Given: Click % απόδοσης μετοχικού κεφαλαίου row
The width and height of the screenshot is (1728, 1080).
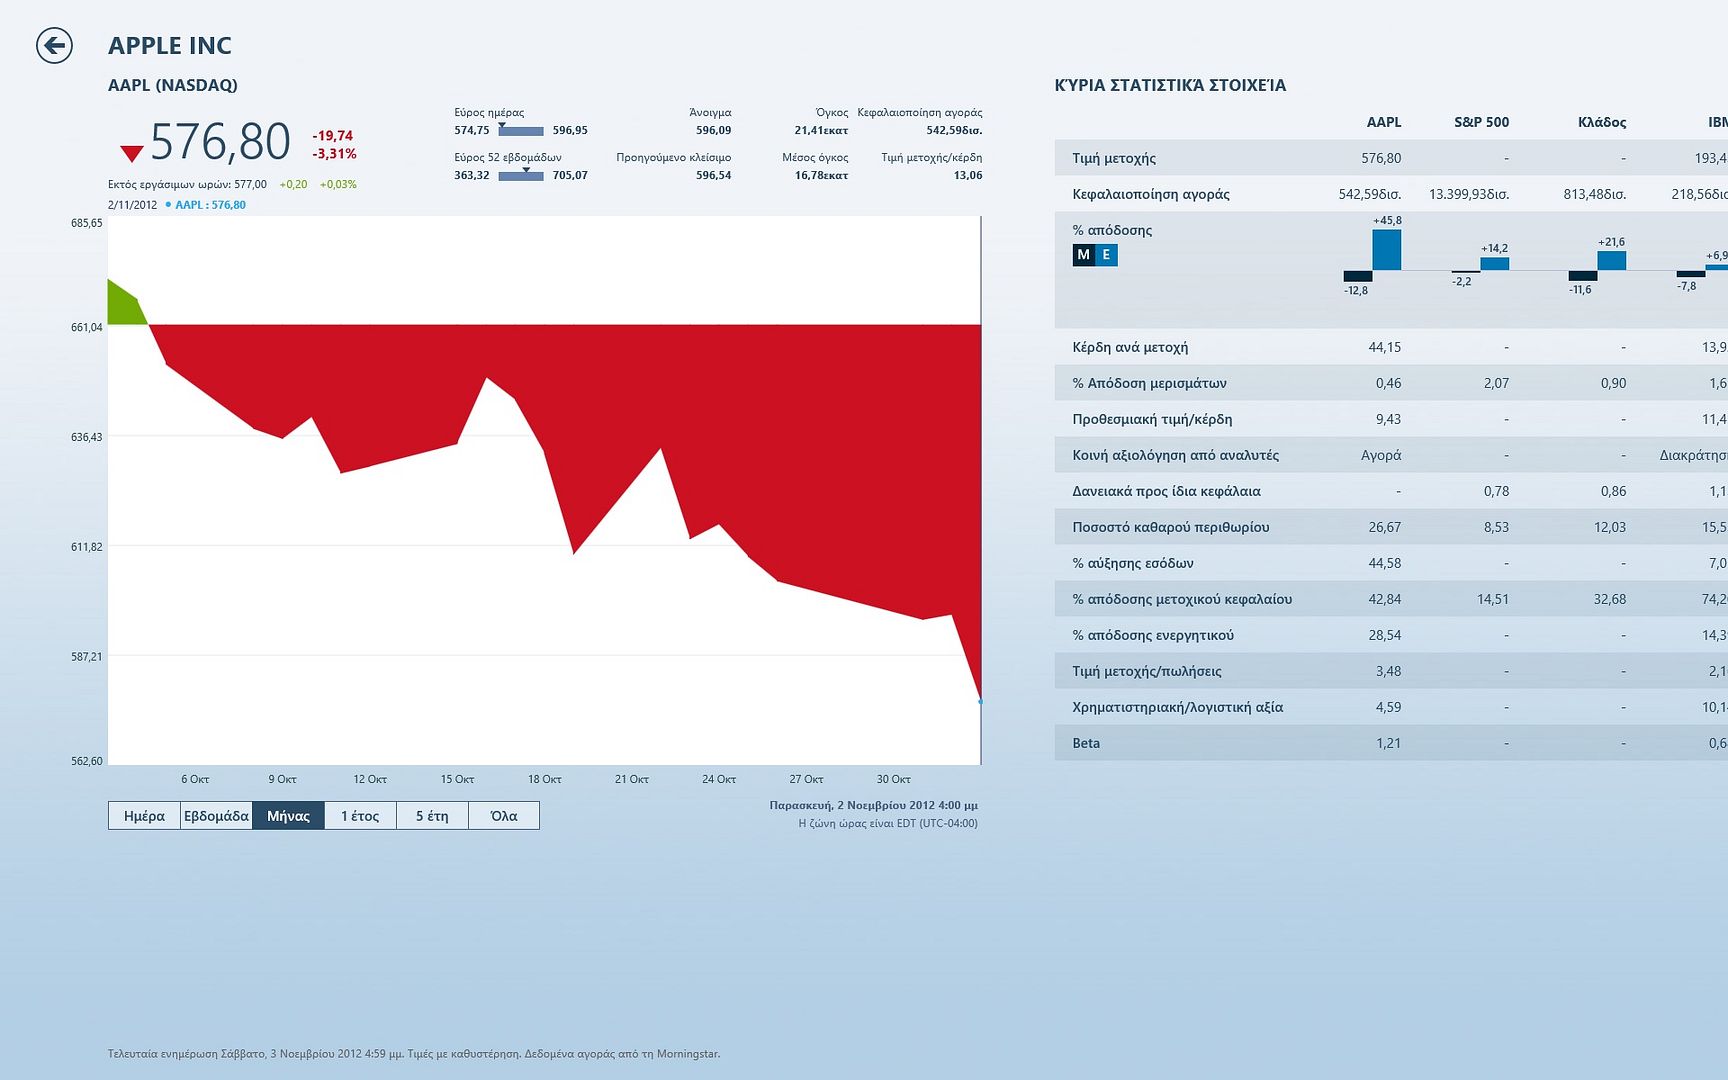Looking at the screenshot, I should point(1391,599).
